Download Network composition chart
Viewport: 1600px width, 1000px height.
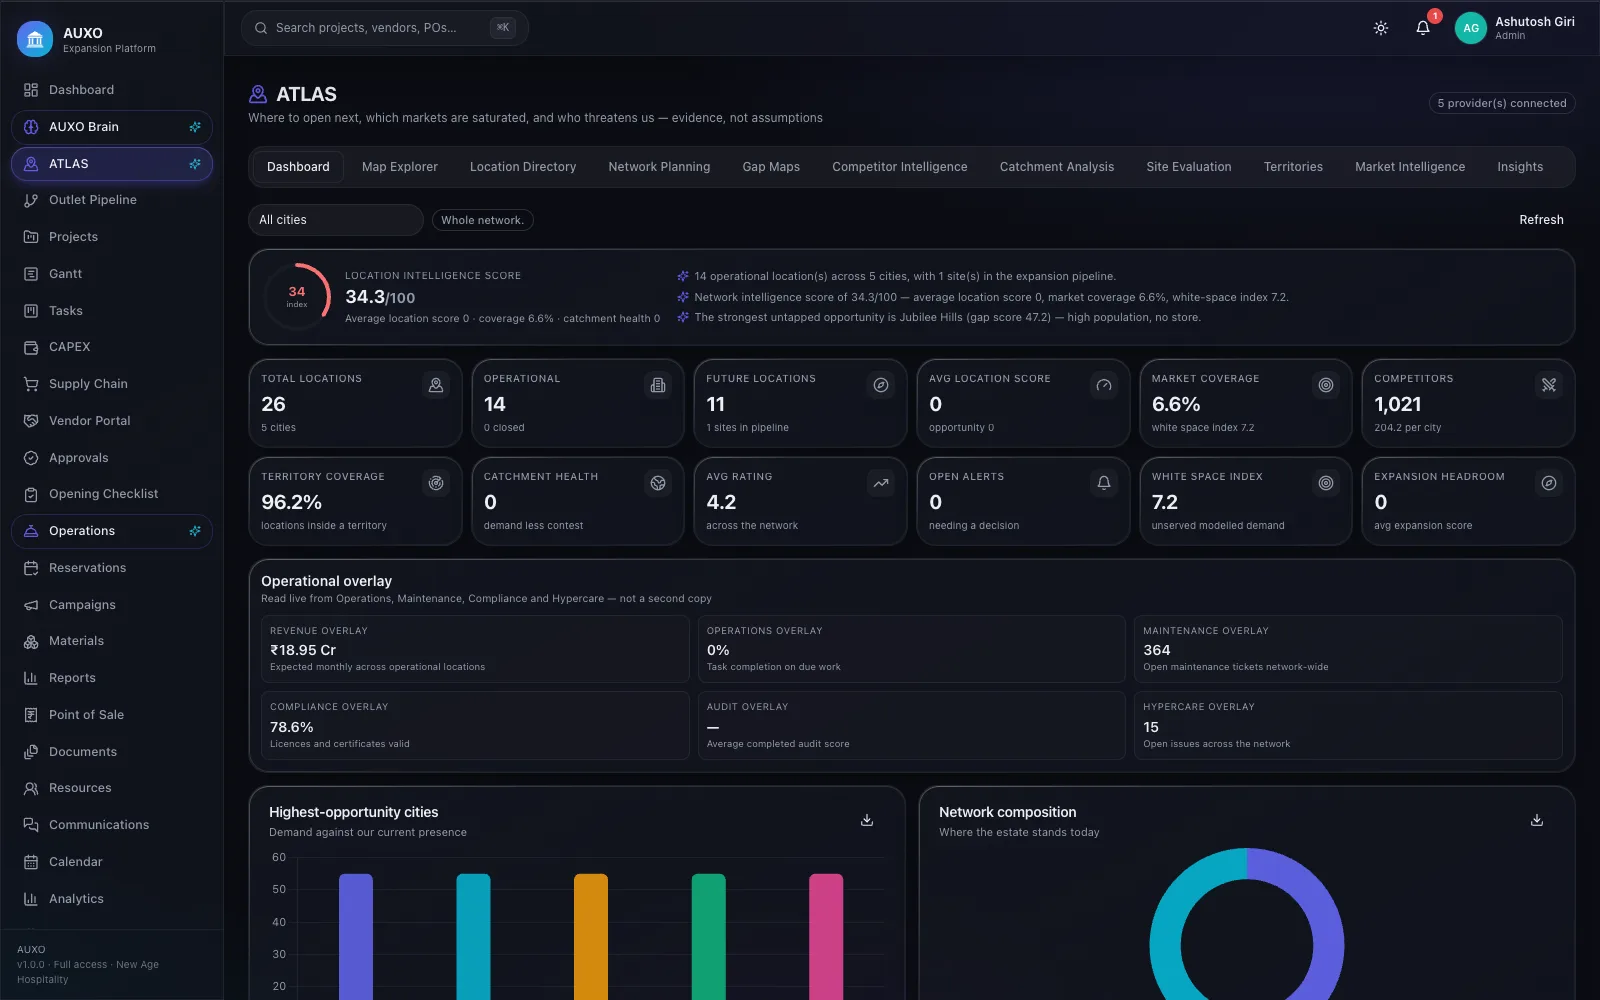1537,820
